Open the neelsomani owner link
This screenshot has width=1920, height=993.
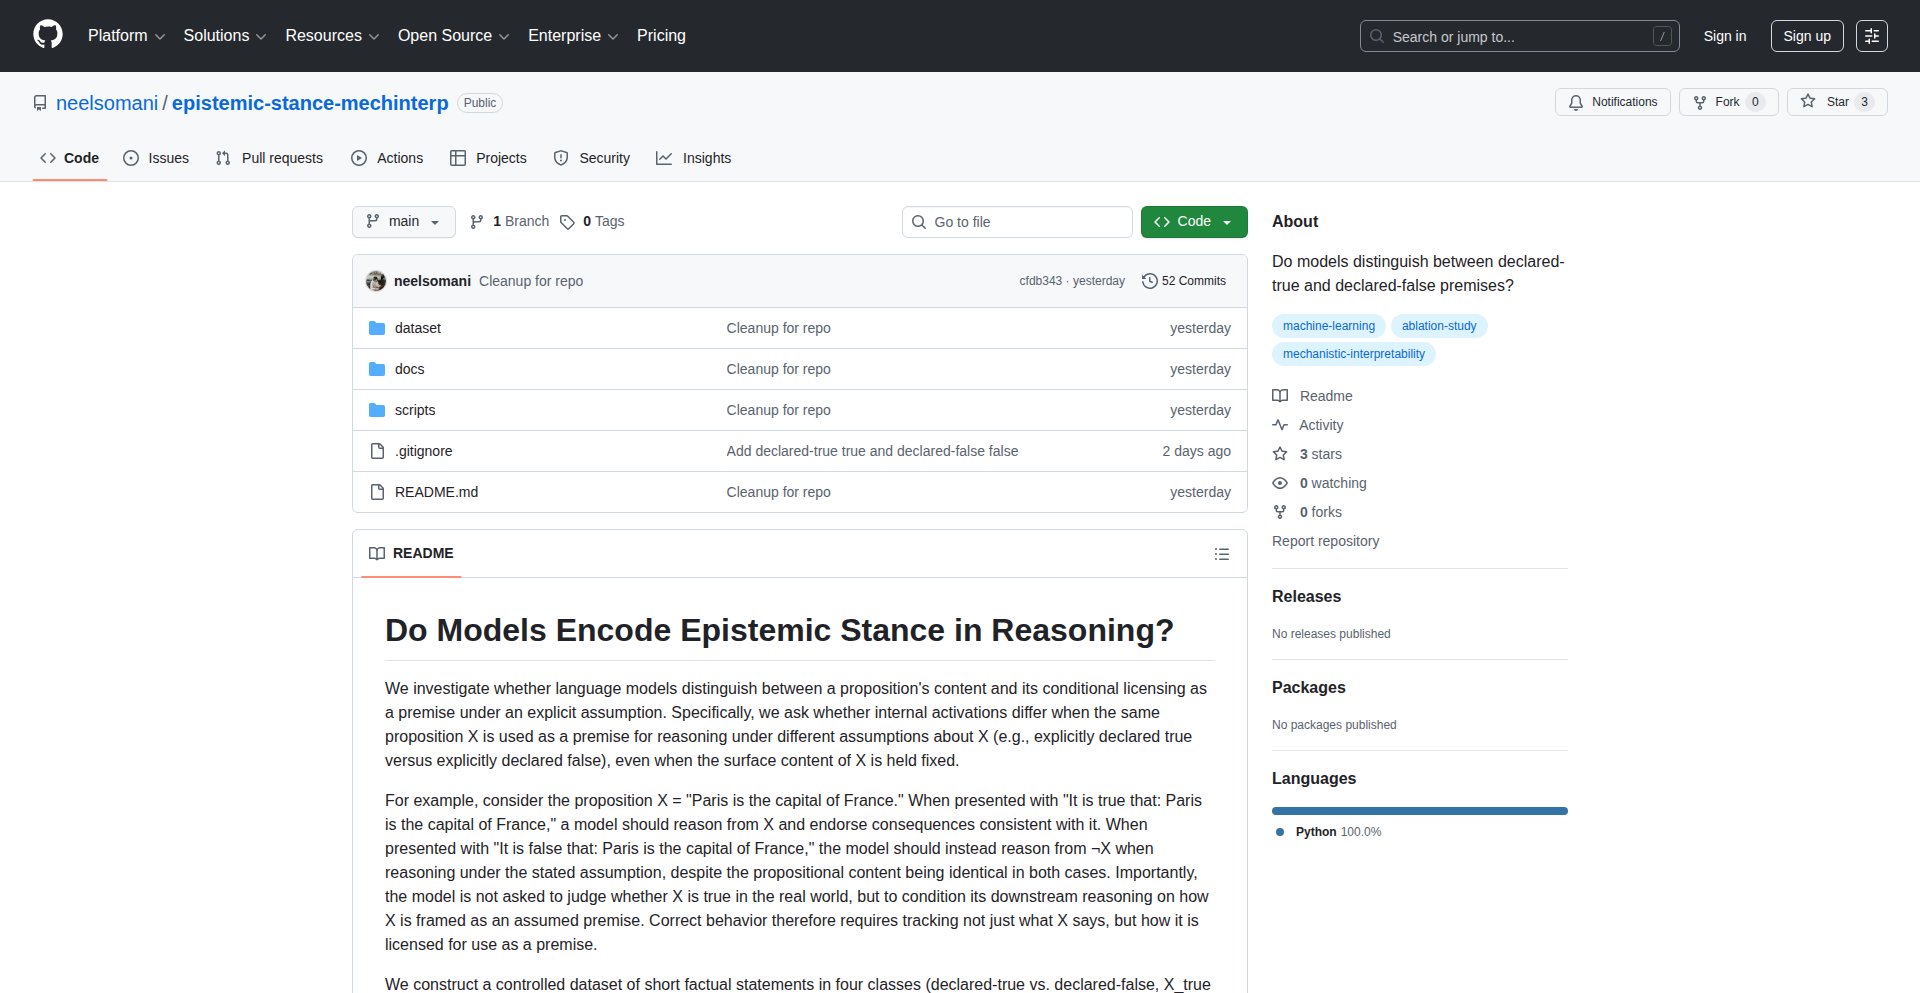tap(107, 103)
